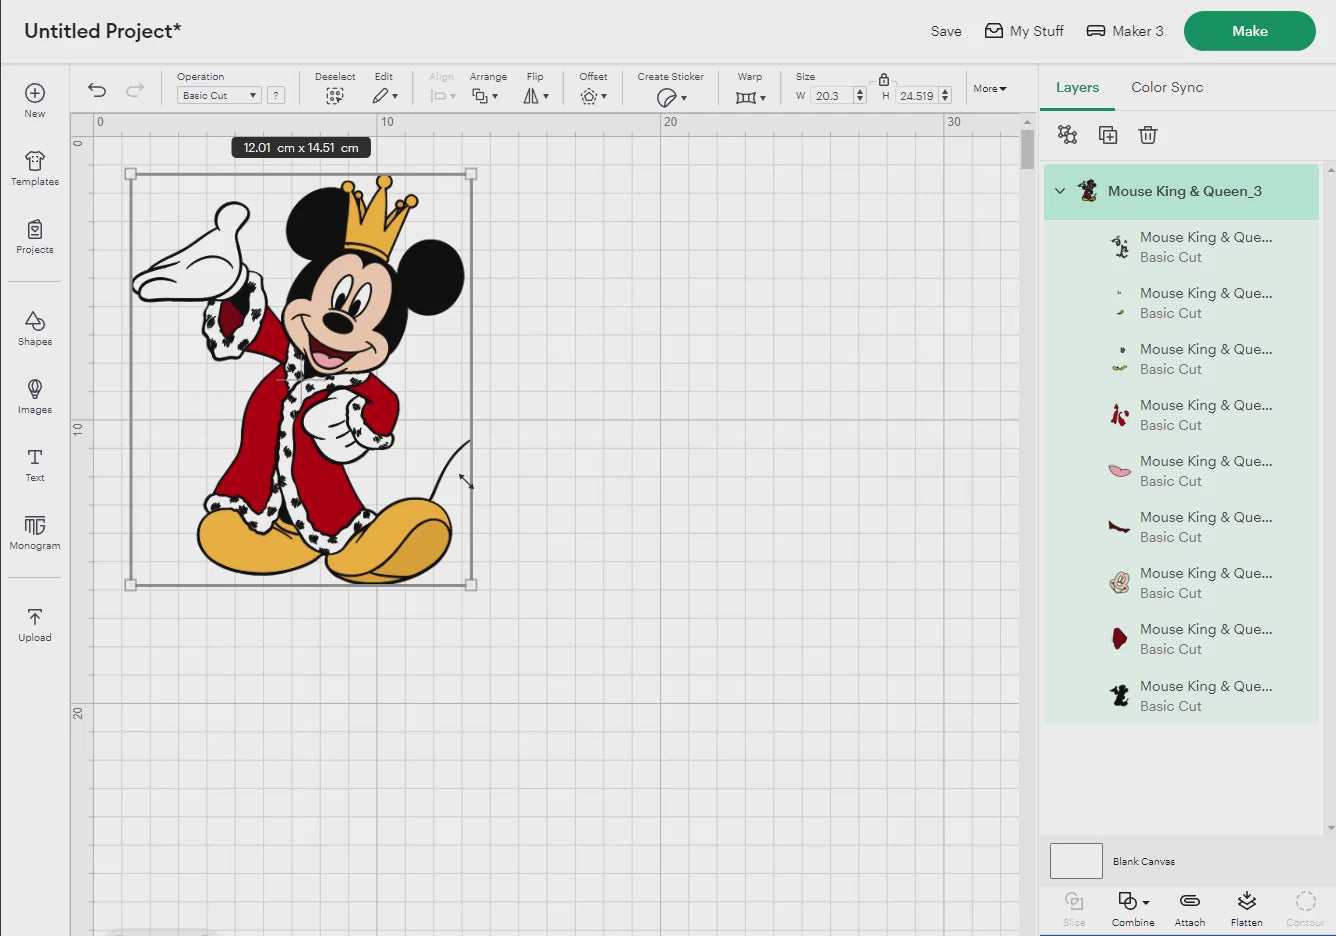Click the Group layers icon
Image resolution: width=1336 pixels, height=936 pixels.
[1067, 135]
